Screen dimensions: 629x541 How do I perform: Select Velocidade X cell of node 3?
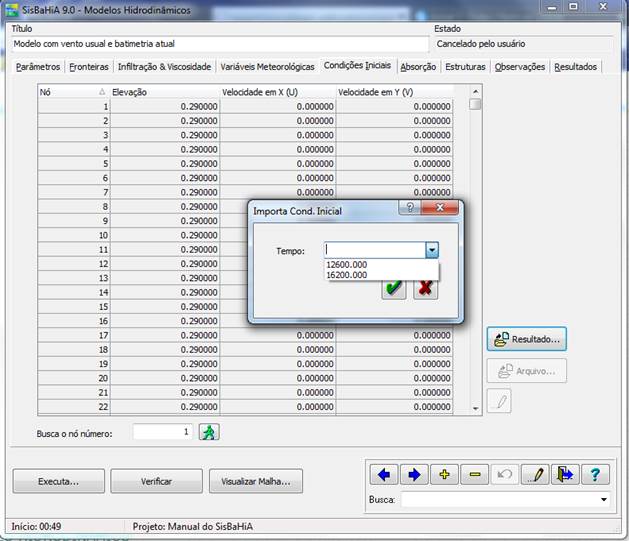tap(278, 135)
